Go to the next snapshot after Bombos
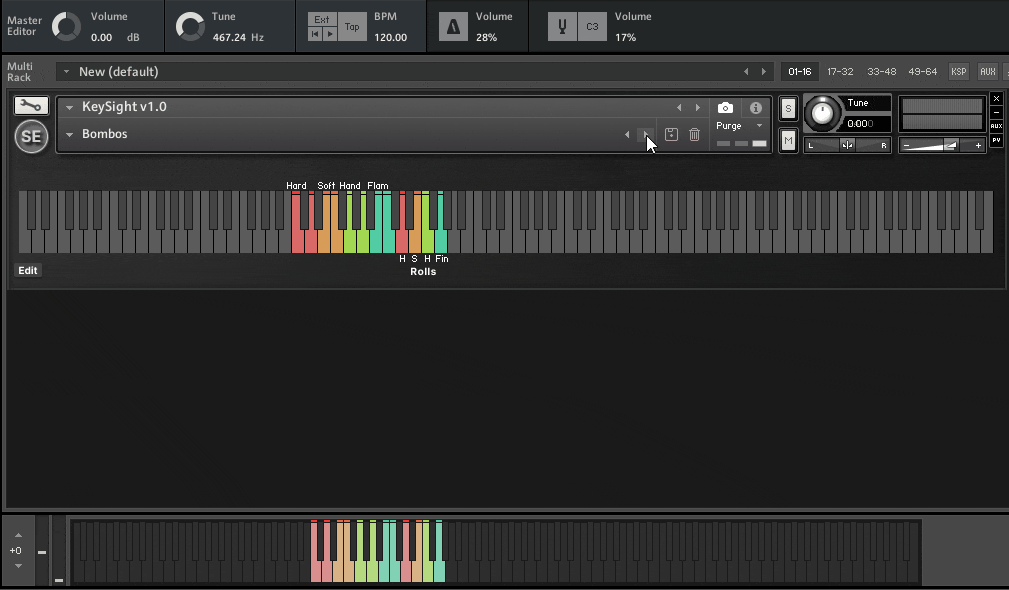Viewport: 1009px width, 590px height. [645, 134]
